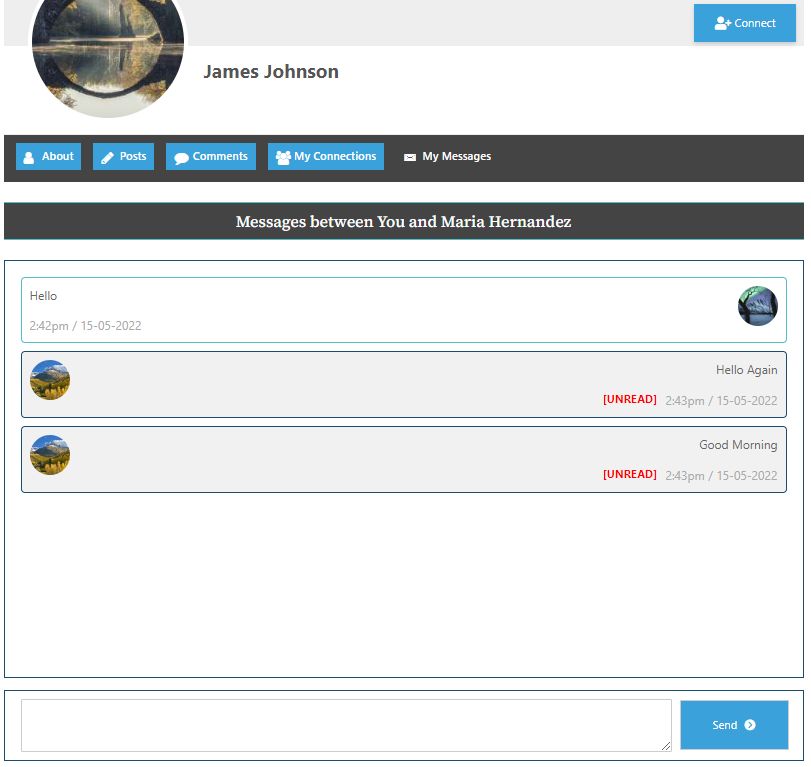Screen dimensions: 811x767
Task: Click the Connect button
Action: coord(744,23)
